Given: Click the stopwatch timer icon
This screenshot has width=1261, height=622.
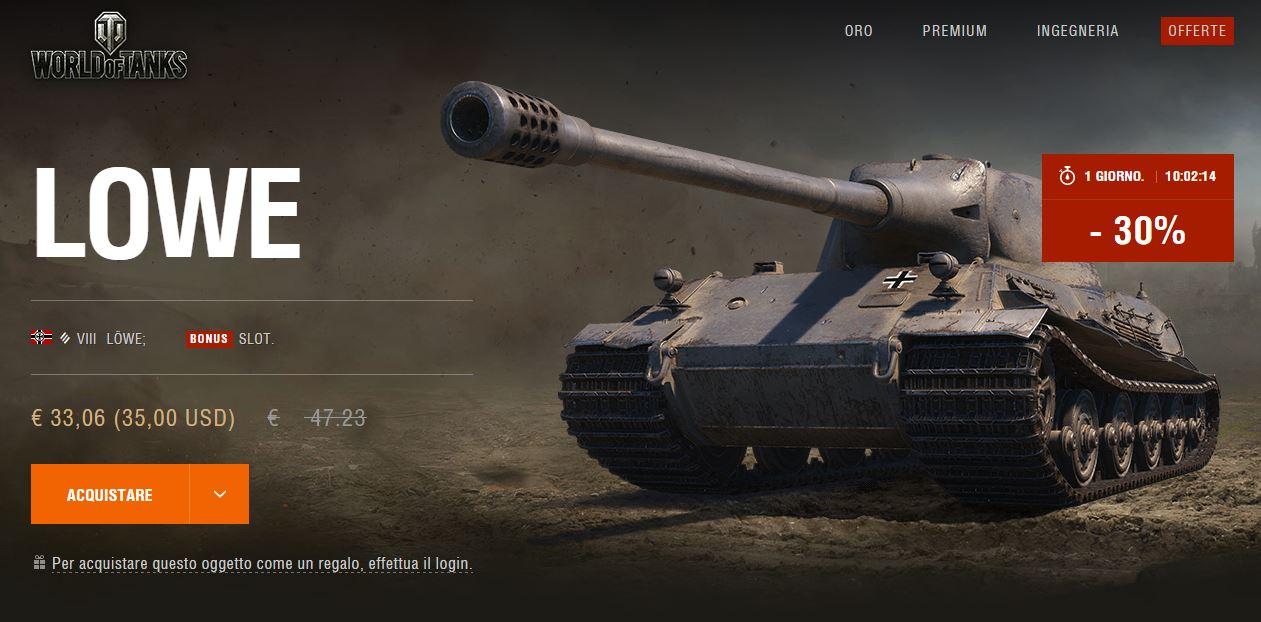Looking at the screenshot, I should pos(1068,176).
